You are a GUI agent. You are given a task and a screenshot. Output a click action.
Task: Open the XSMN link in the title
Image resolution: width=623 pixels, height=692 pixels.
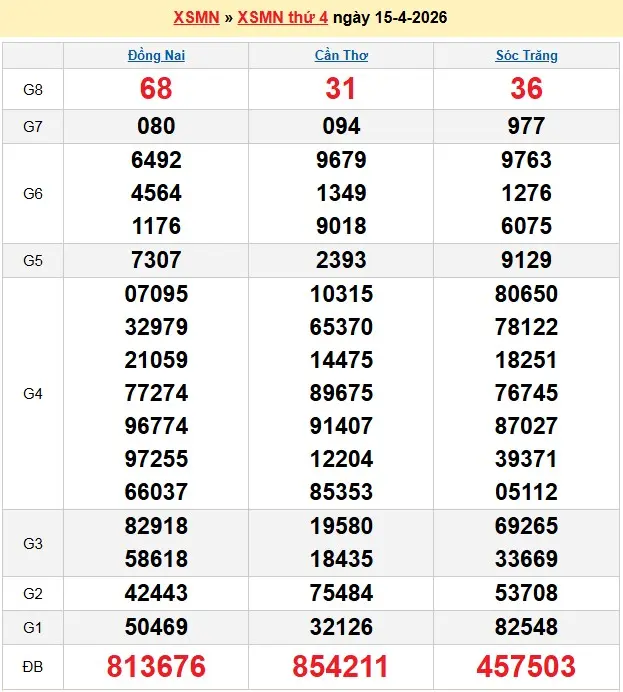coord(196,18)
